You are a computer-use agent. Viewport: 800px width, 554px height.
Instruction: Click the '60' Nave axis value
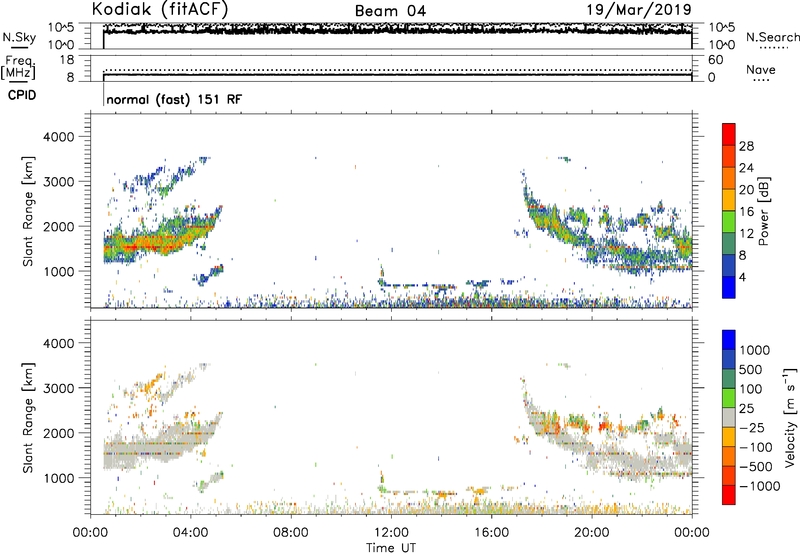point(716,60)
